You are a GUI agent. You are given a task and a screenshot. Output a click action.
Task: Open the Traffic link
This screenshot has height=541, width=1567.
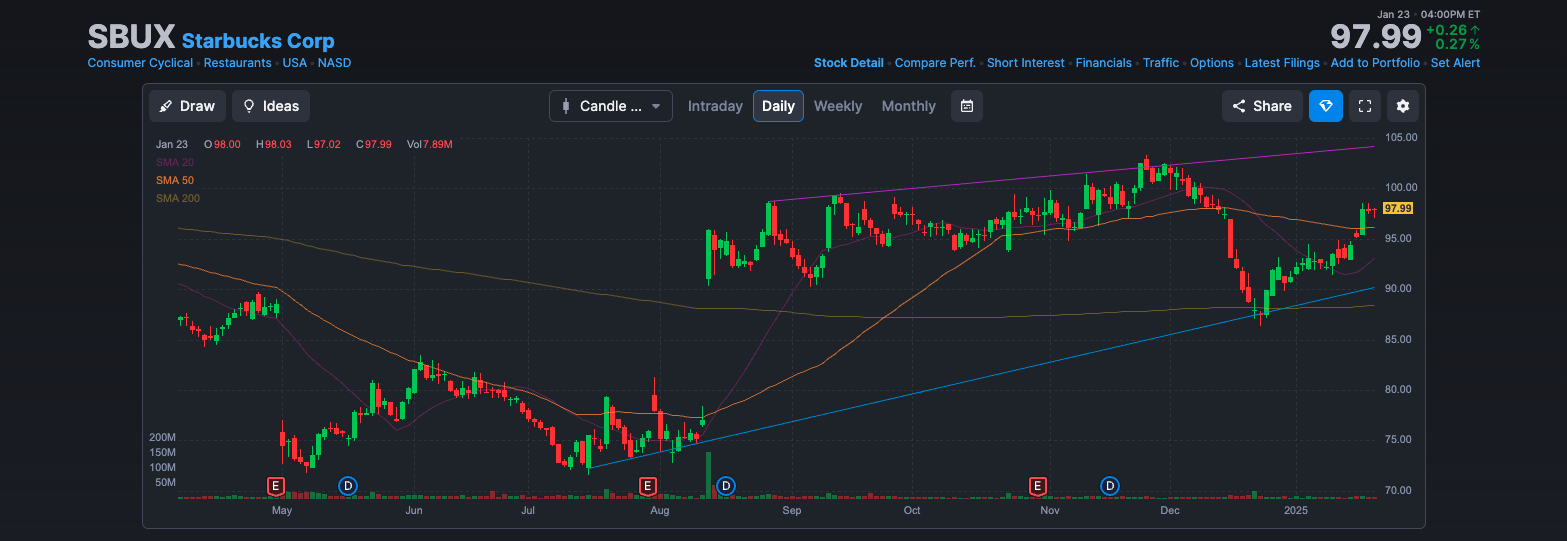pos(1161,63)
